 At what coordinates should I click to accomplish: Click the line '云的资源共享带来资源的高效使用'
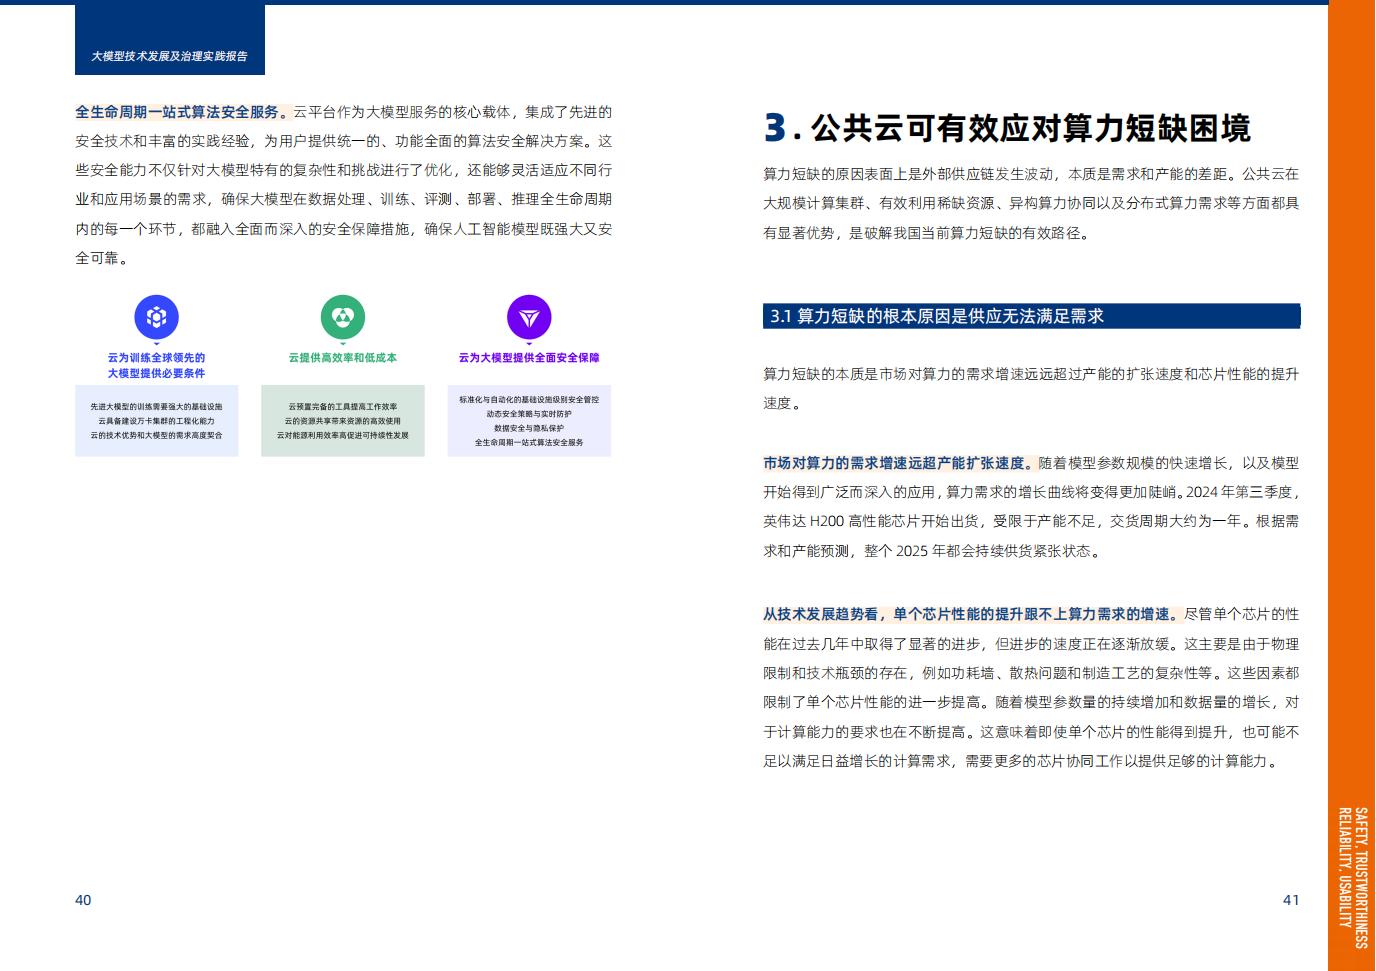pyautogui.click(x=343, y=421)
